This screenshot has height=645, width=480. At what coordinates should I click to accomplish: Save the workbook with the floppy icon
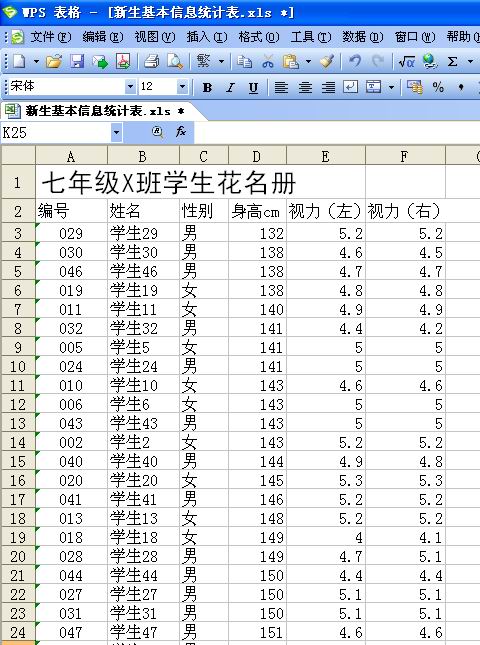(x=77, y=62)
